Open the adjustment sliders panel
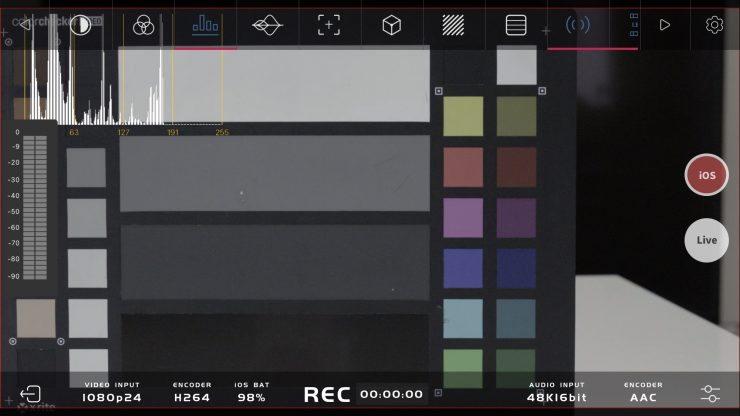This screenshot has height=416, width=740. pos(710,394)
